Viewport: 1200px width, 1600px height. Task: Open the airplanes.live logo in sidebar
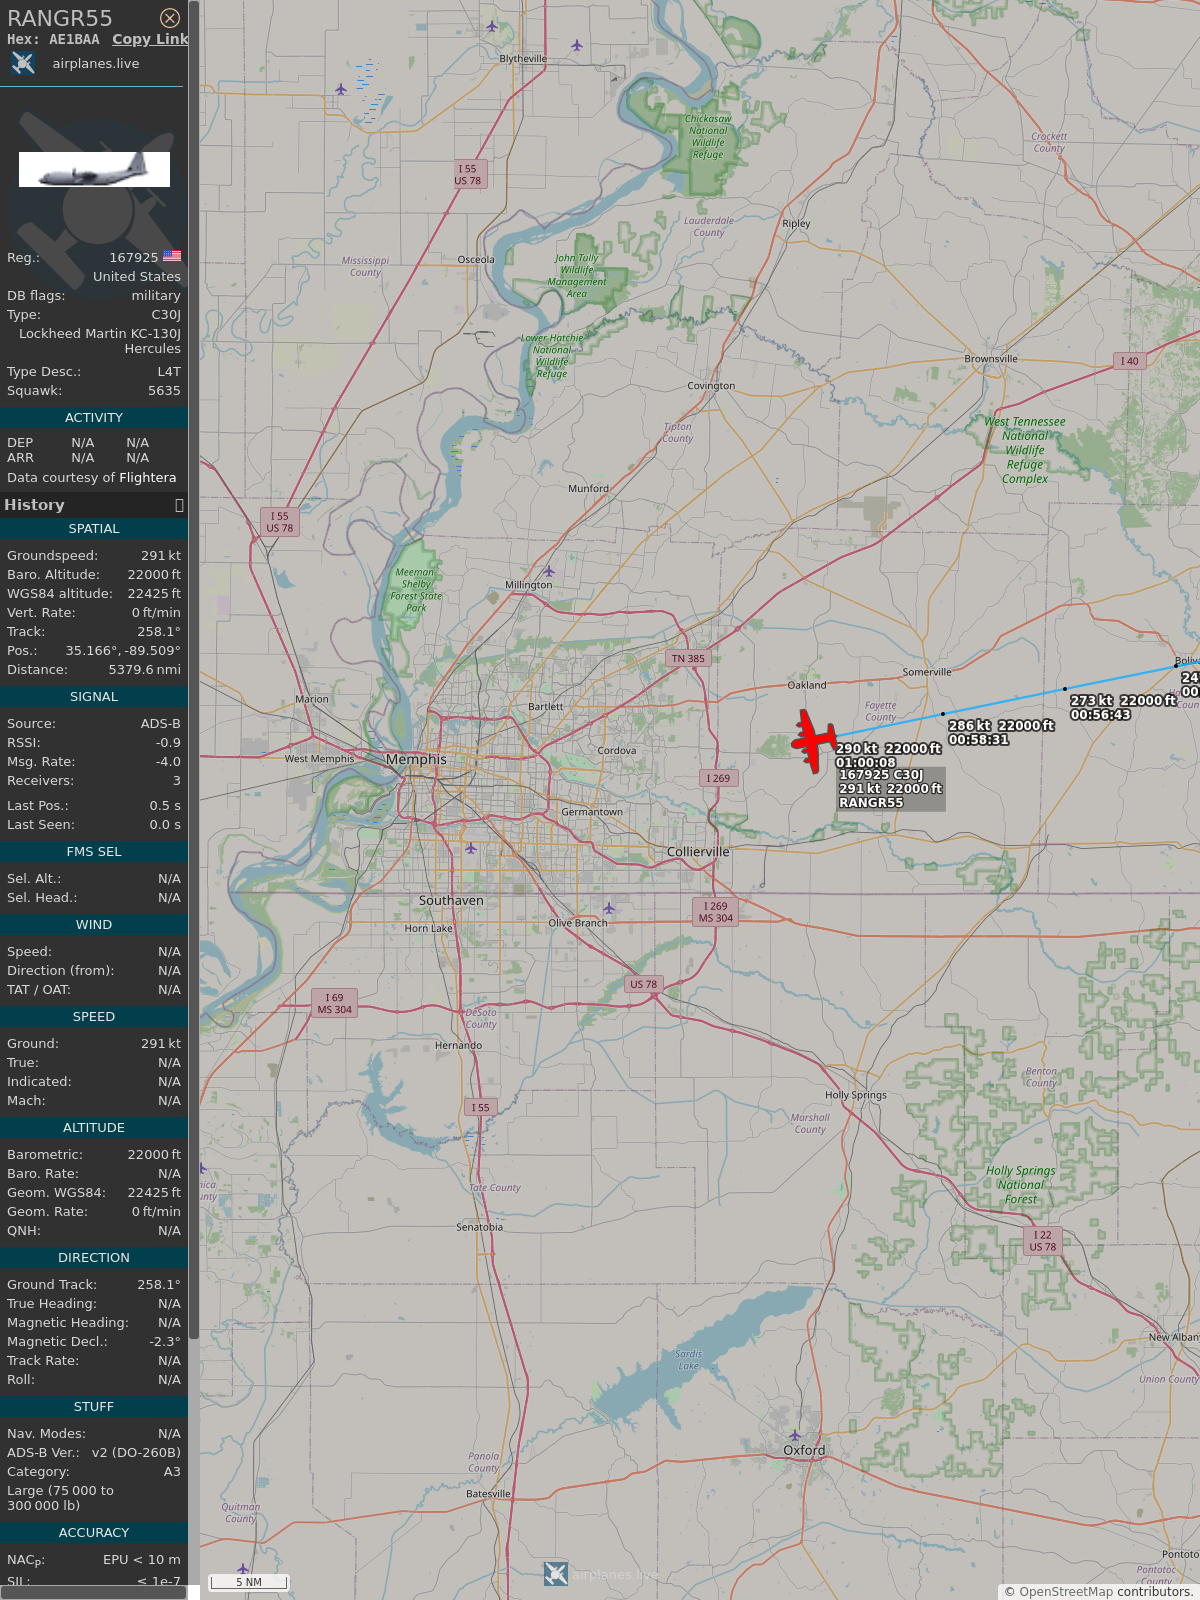pyautogui.click(x=23, y=63)
